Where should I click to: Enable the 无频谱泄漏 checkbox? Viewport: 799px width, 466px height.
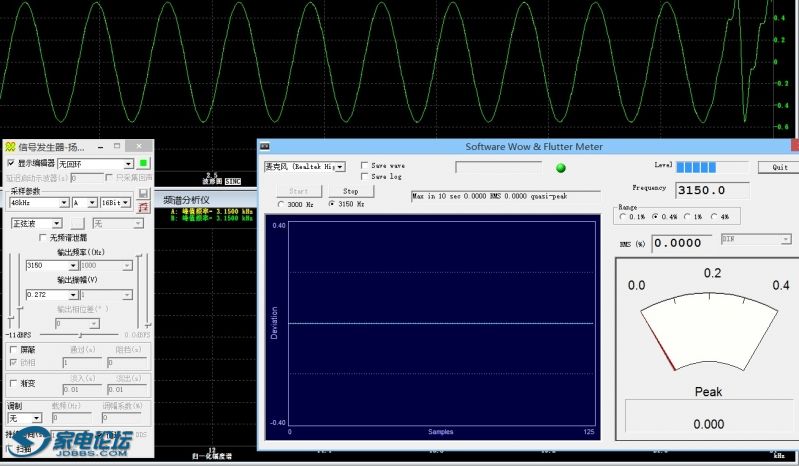pos(43,237)
